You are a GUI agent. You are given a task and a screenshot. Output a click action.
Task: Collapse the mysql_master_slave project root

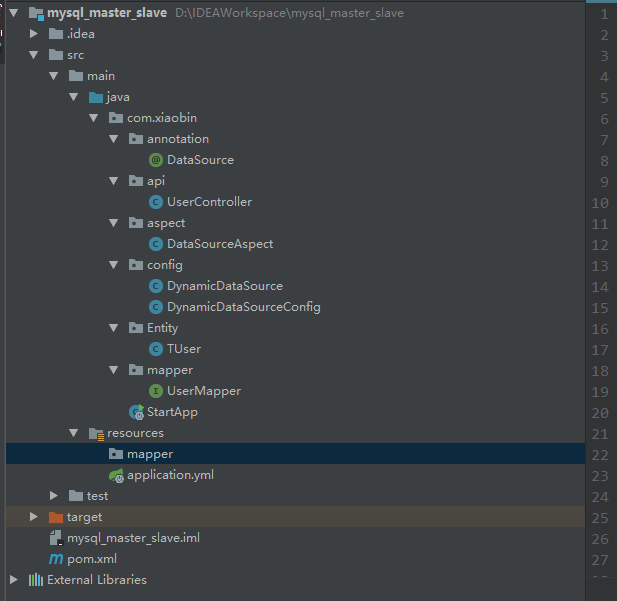(14, 13)
